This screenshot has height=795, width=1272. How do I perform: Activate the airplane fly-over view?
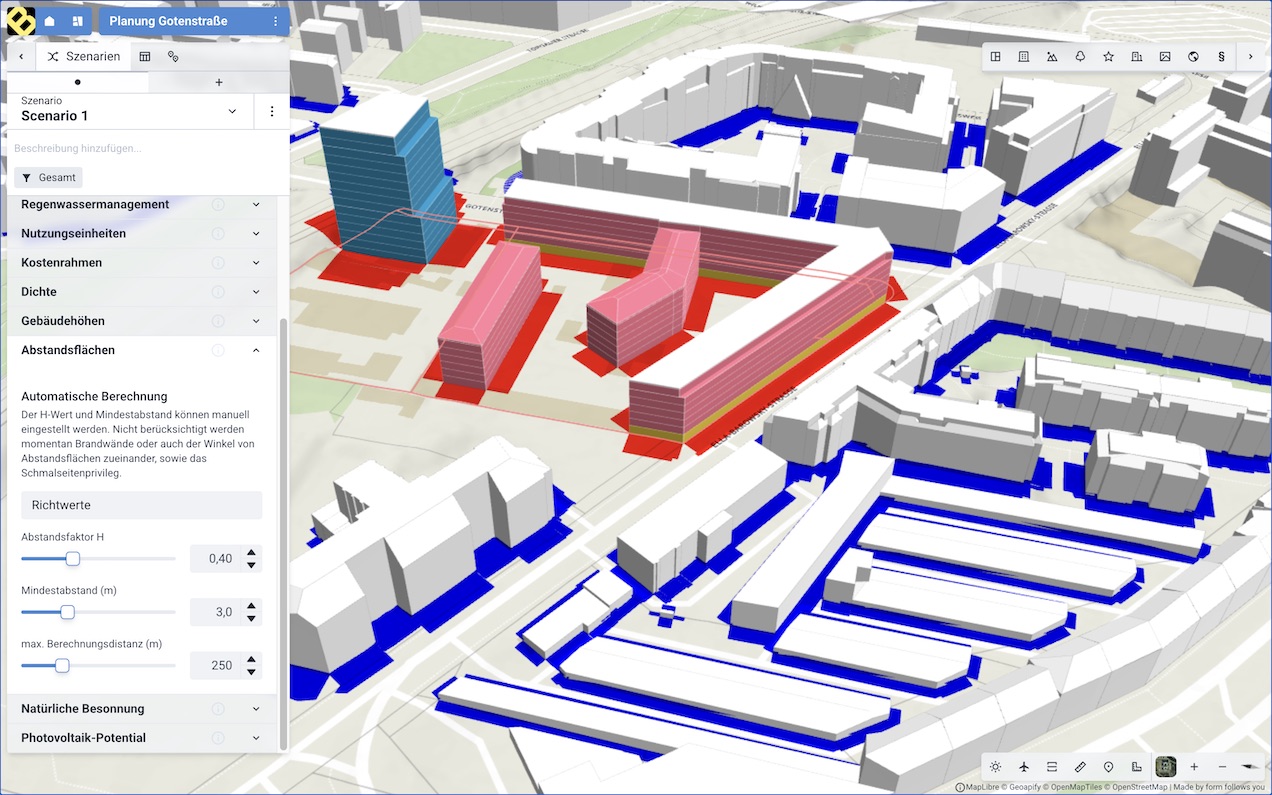1024,767
